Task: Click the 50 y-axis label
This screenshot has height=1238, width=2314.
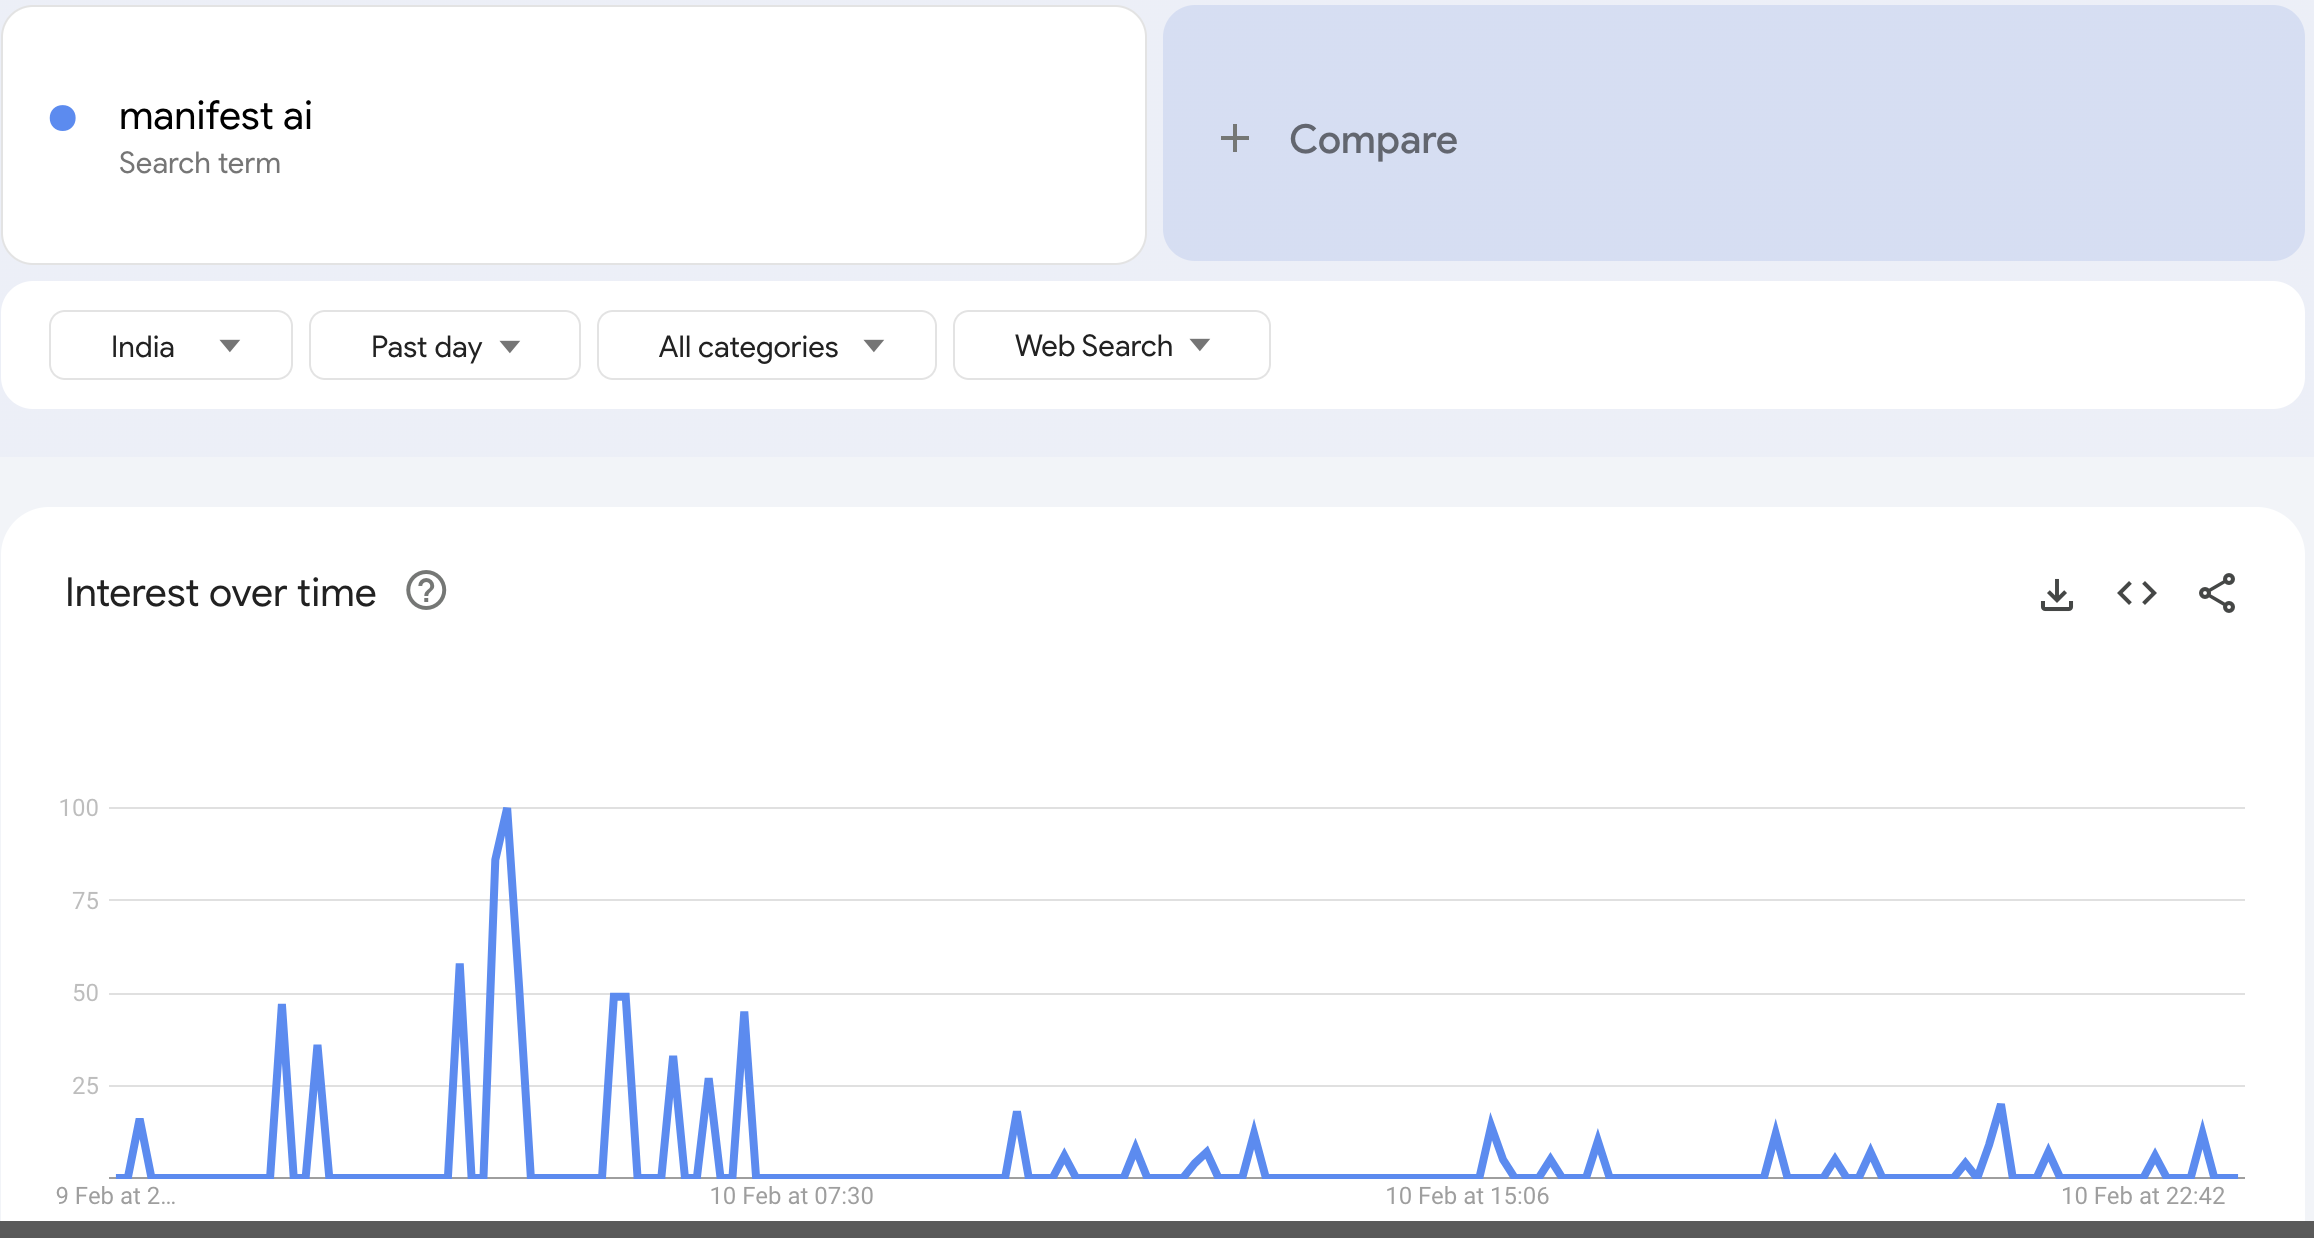Action: [x=86, y=993]
